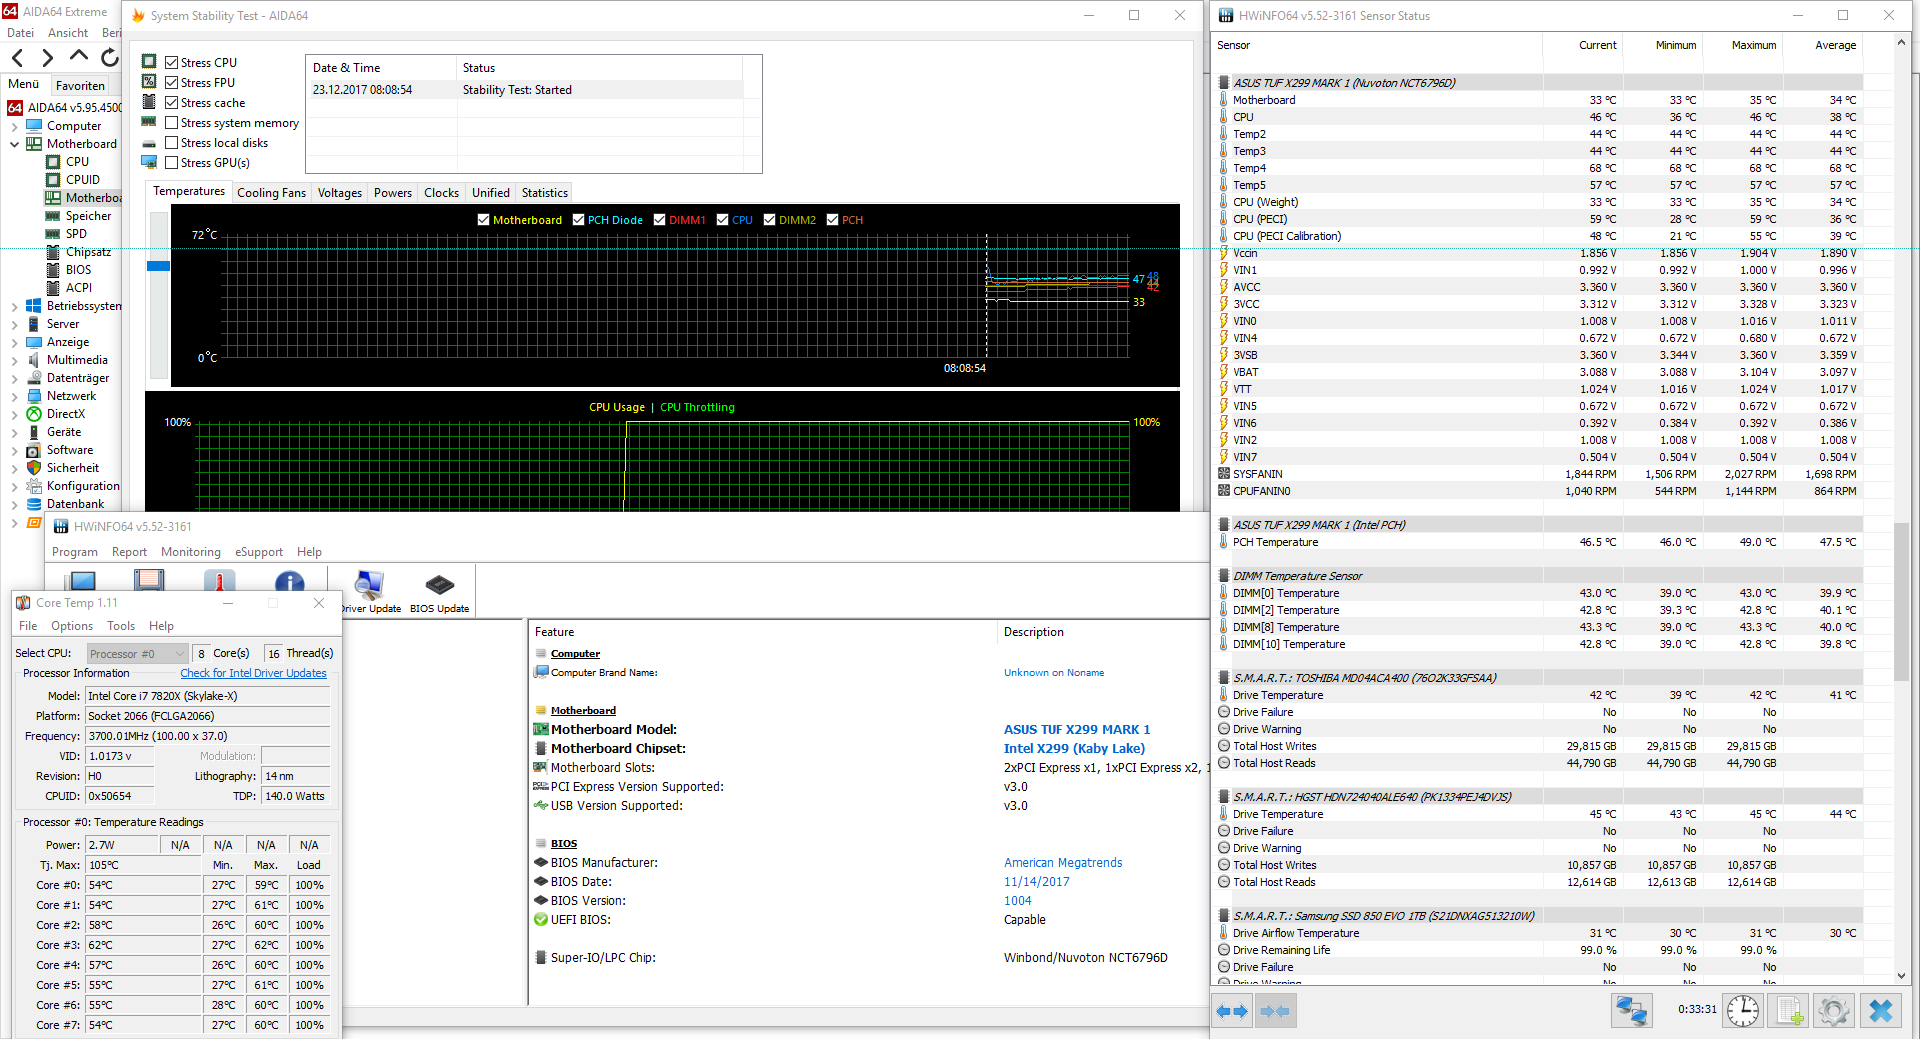Click Betriebssystem Windows logo icon
The height and width of the screenshot is (1039, 1920).
(34, 306)
